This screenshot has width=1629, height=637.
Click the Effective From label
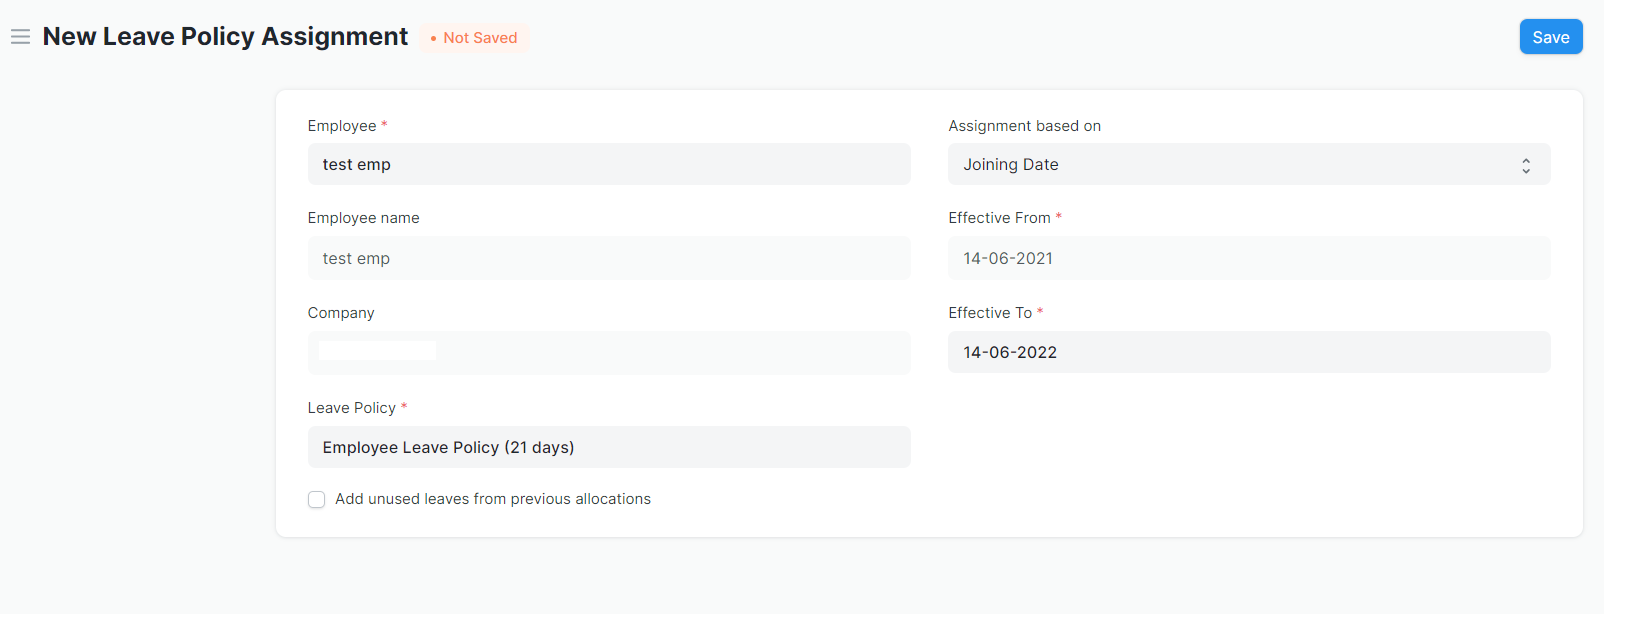[x=999, y=218]
